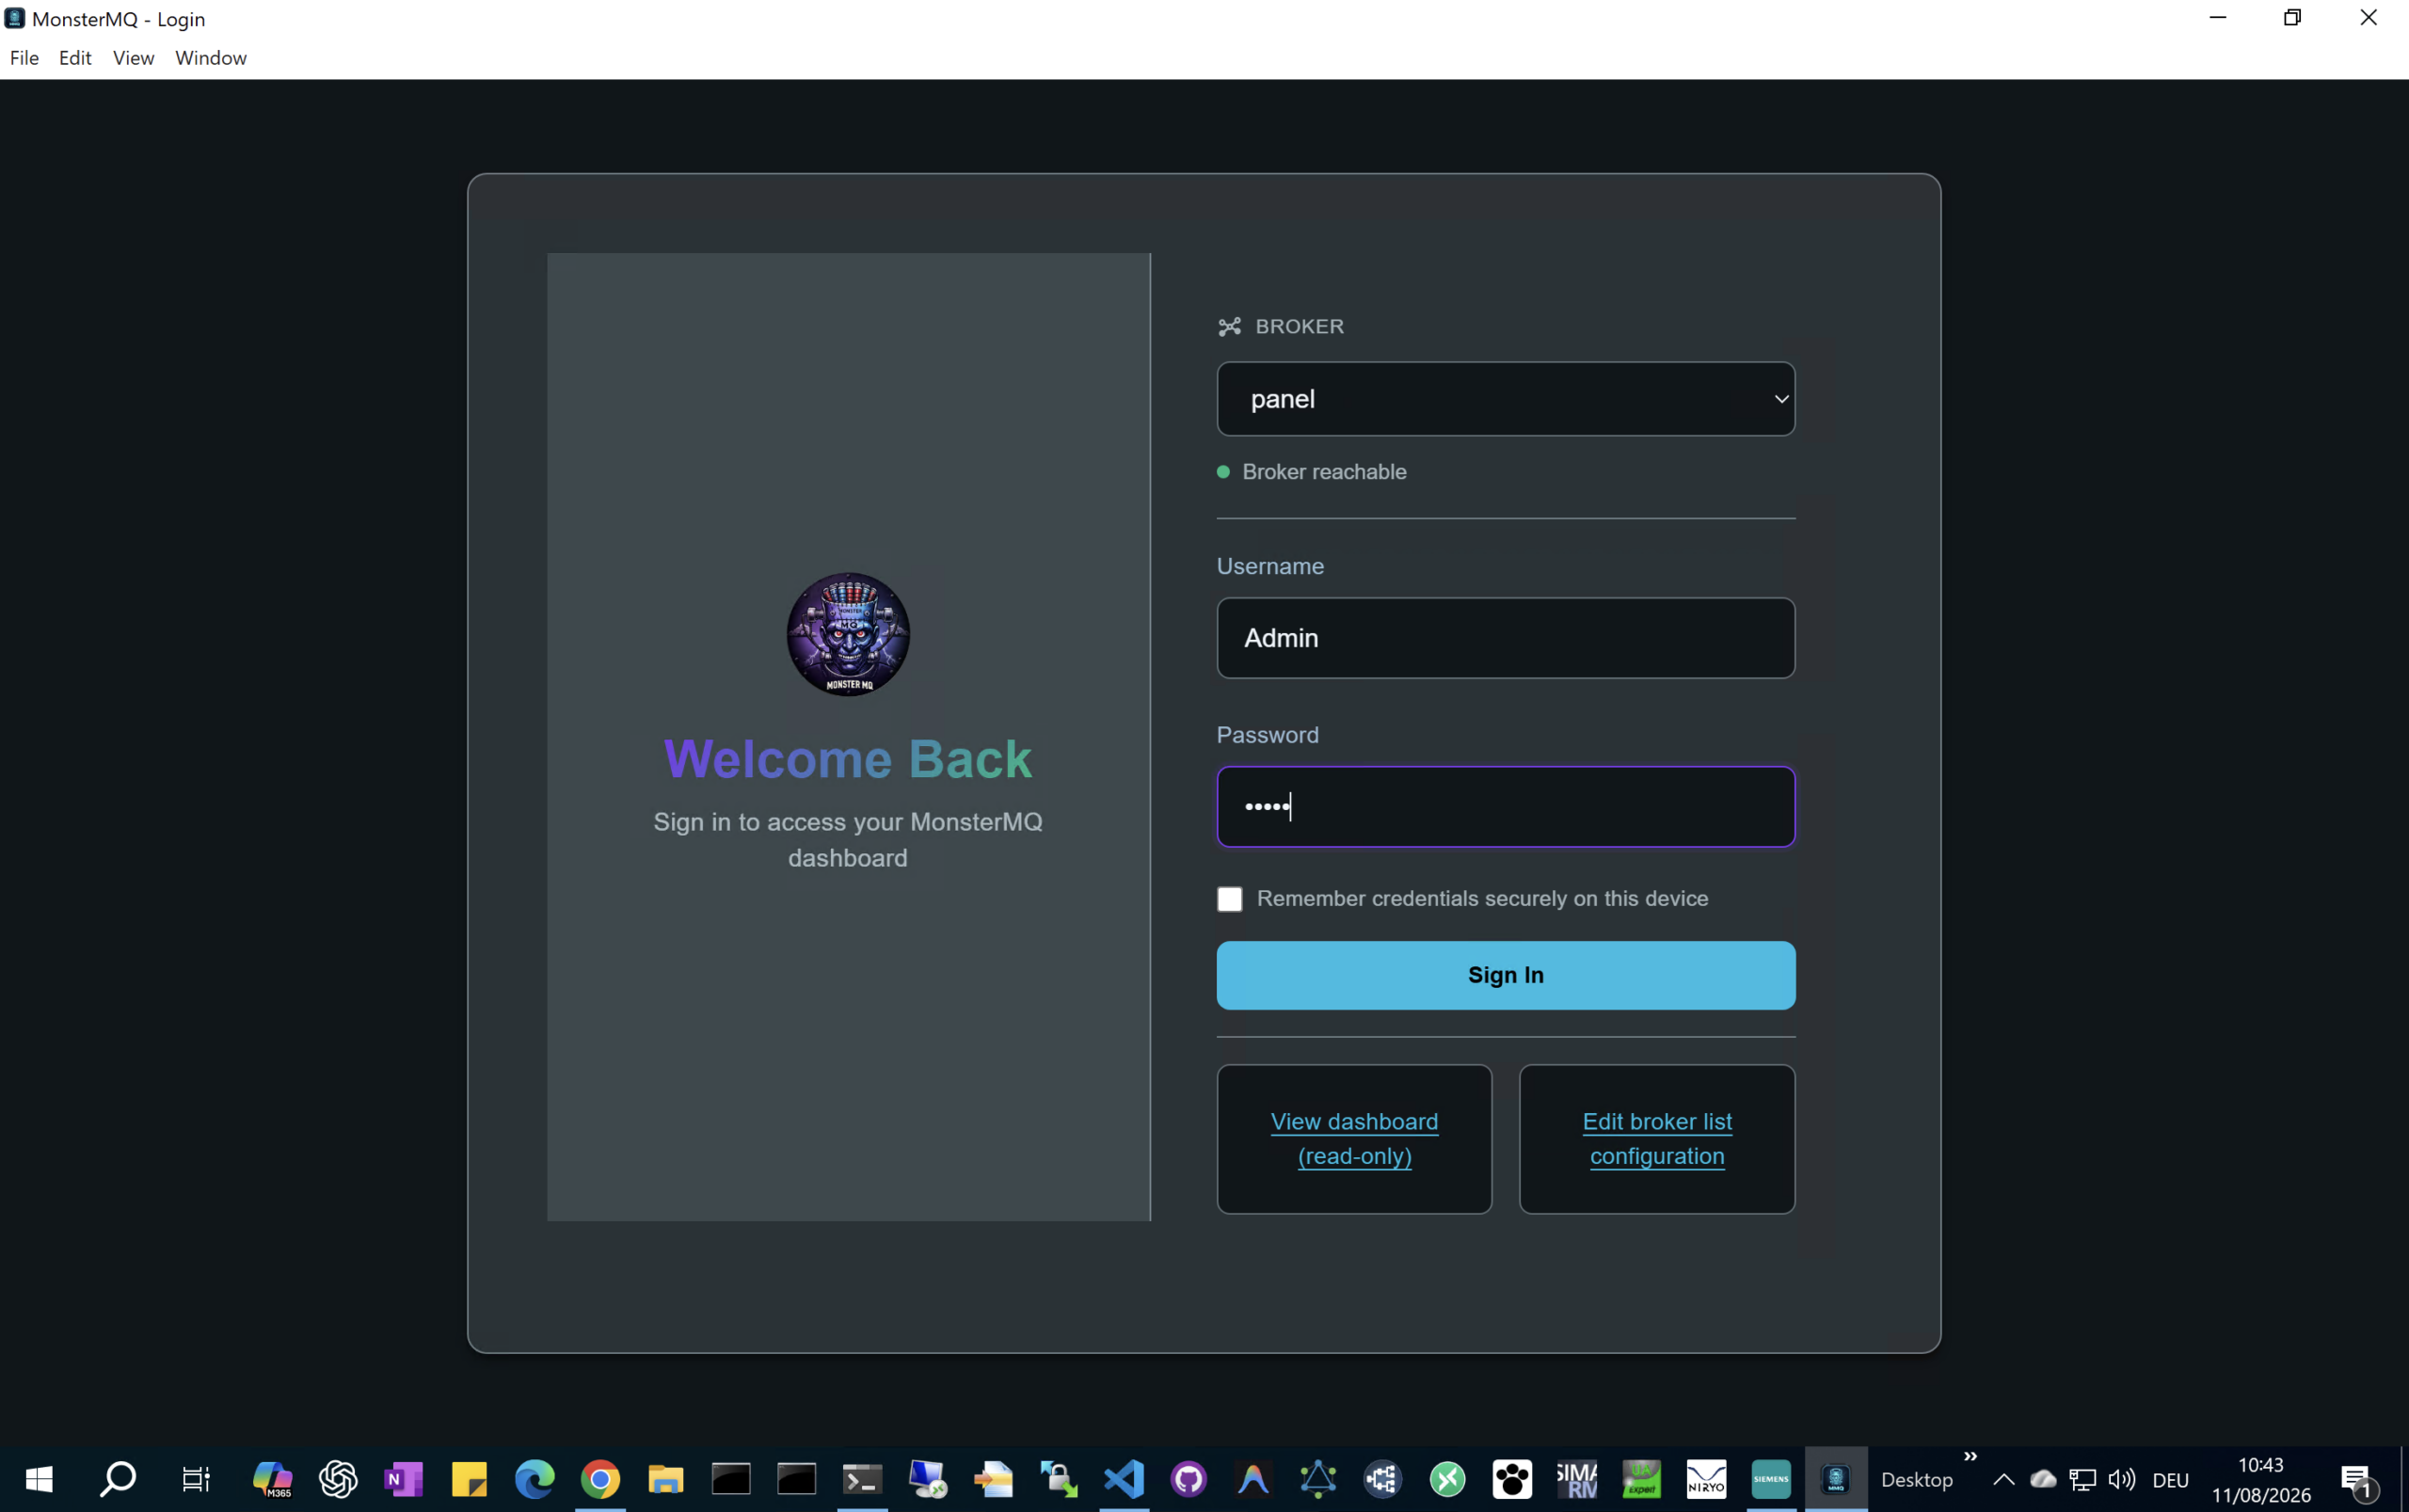
Task: Open UA Expert from the taskbar
Action: point(1641,1479)
